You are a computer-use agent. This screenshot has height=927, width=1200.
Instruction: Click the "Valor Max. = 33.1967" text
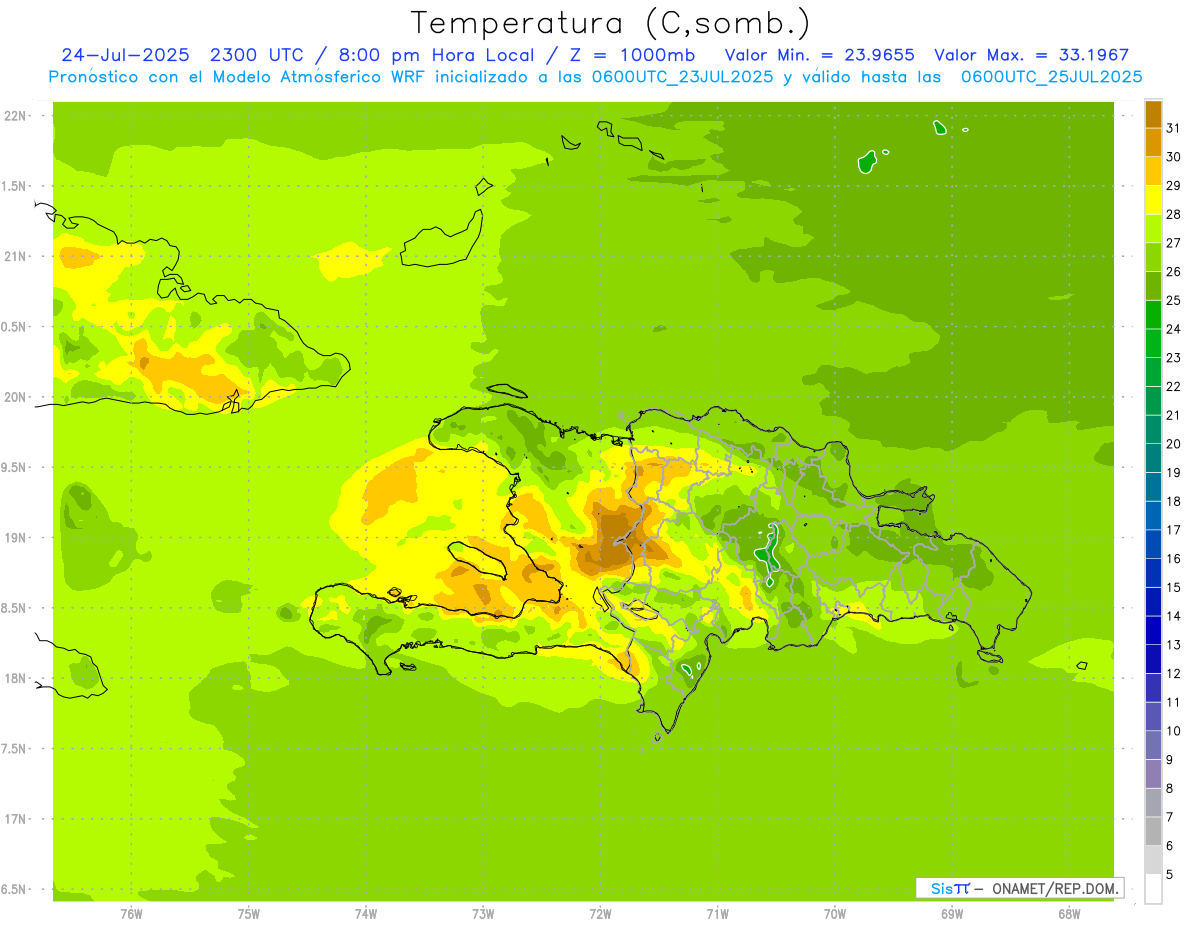[1031, 55]
